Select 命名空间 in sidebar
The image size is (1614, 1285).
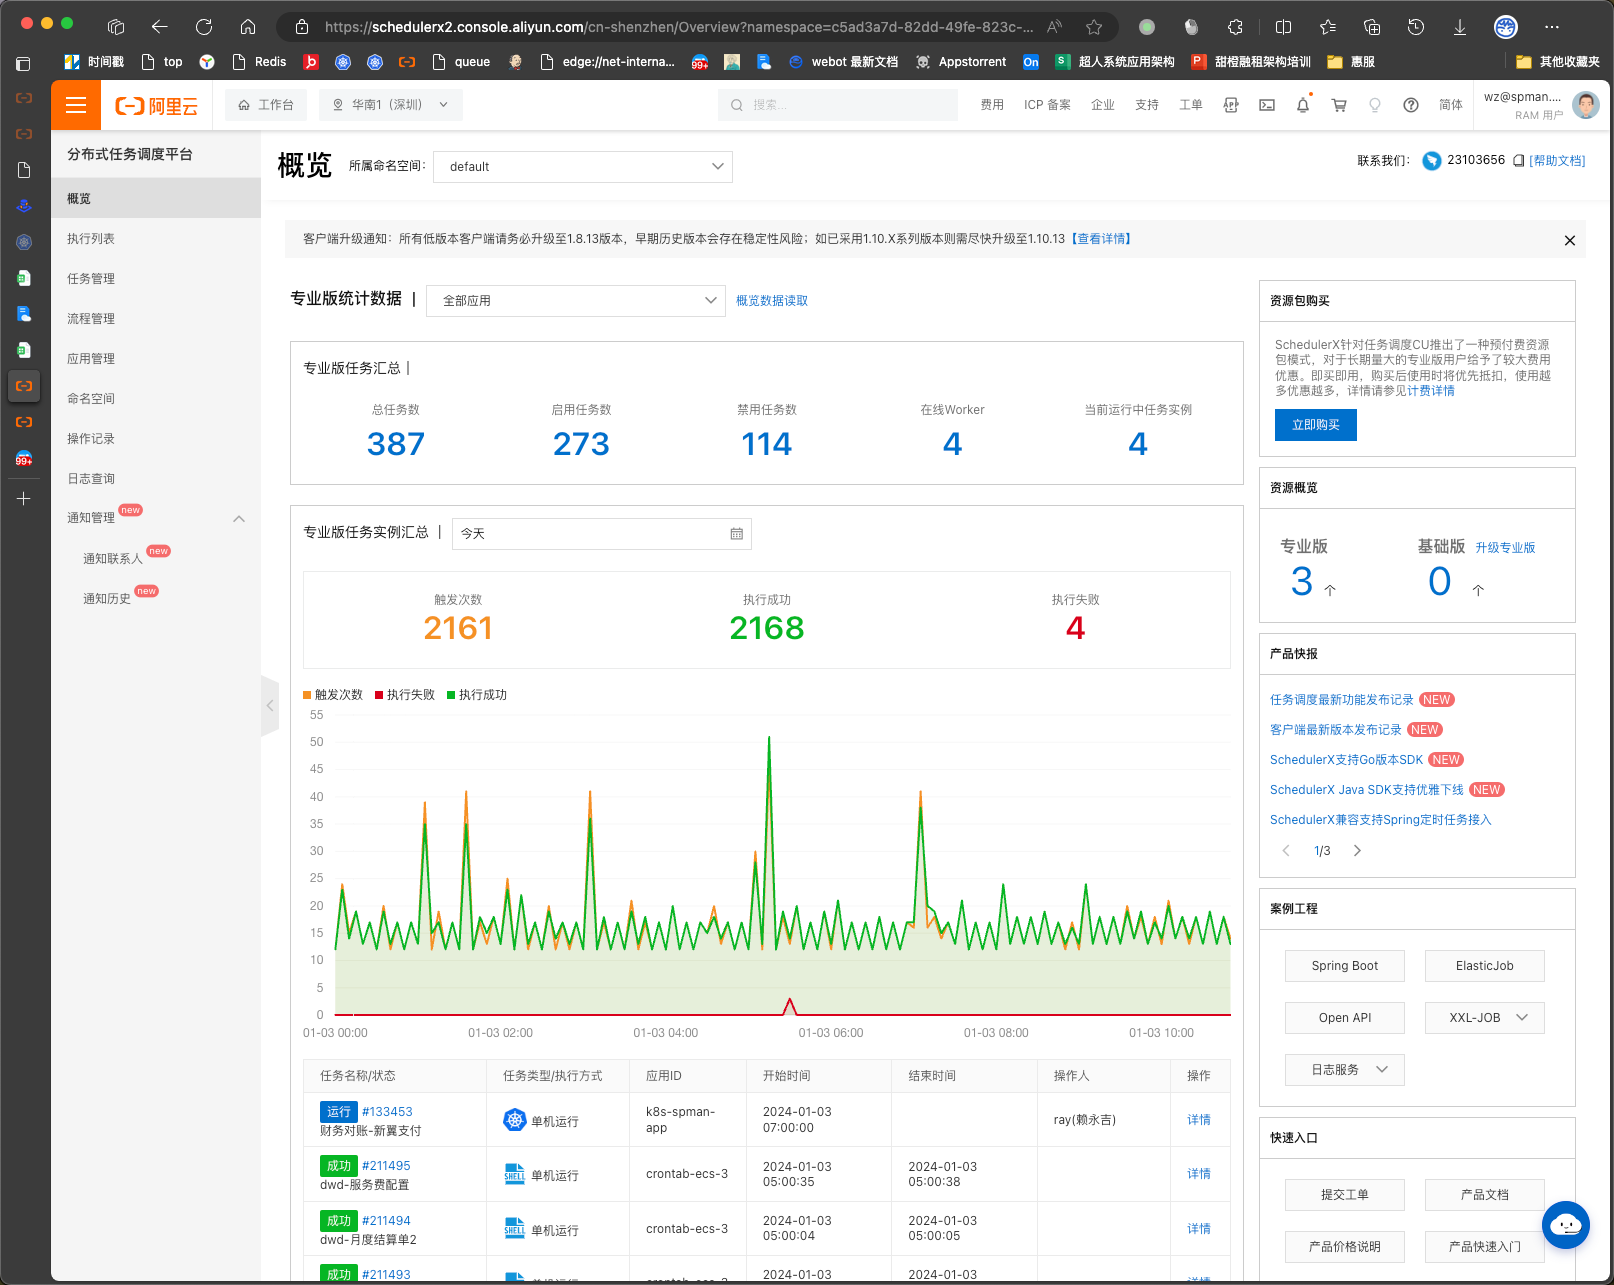point(156,398)
